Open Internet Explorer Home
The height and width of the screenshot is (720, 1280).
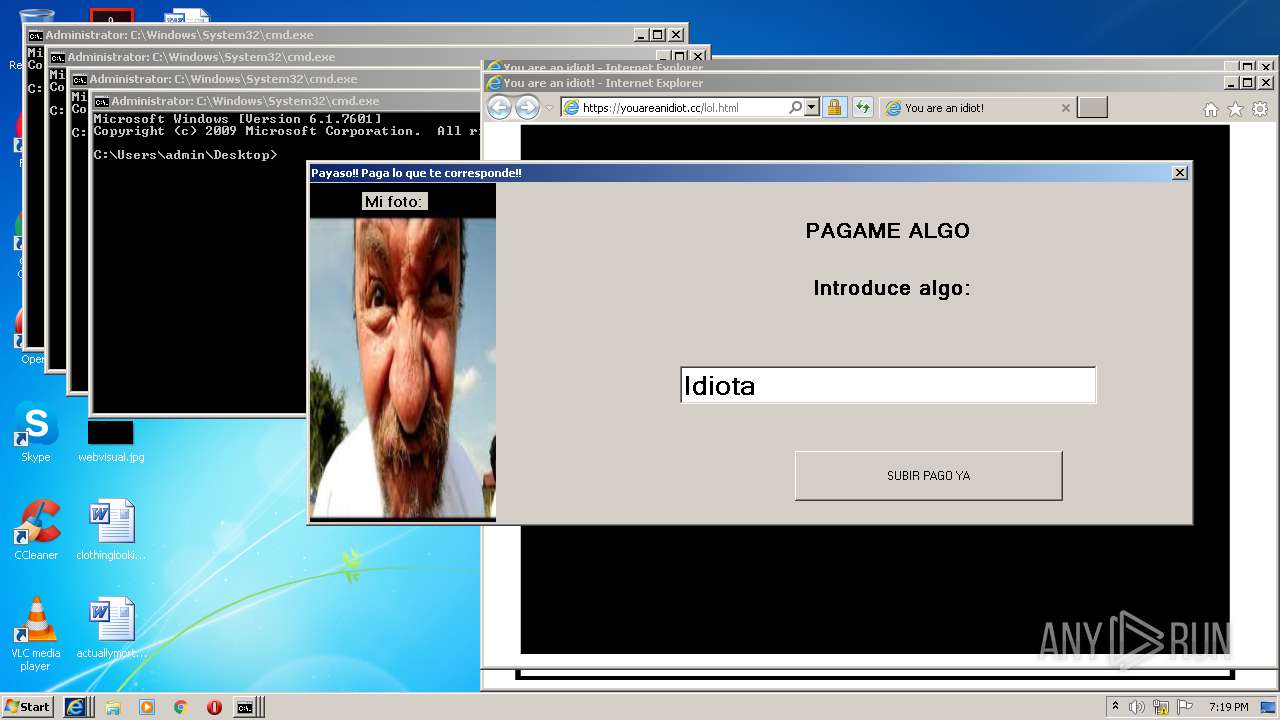(x=1210, y=109)
